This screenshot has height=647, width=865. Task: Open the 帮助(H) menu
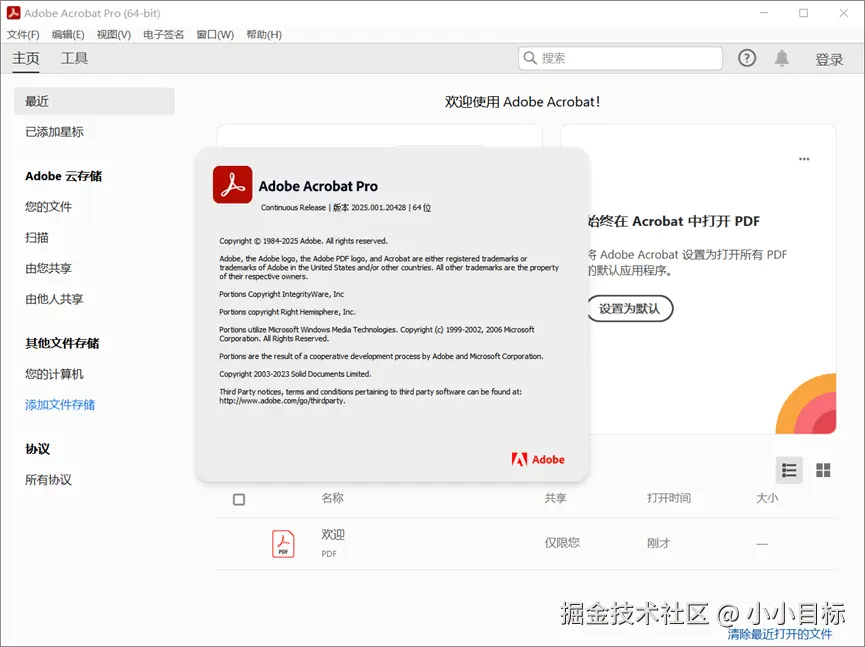[x=264, y=35]
